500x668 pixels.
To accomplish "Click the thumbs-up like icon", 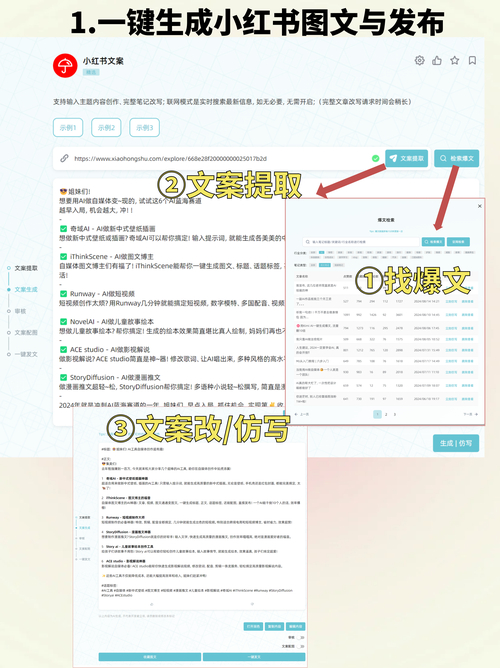I will pos(437,60).
